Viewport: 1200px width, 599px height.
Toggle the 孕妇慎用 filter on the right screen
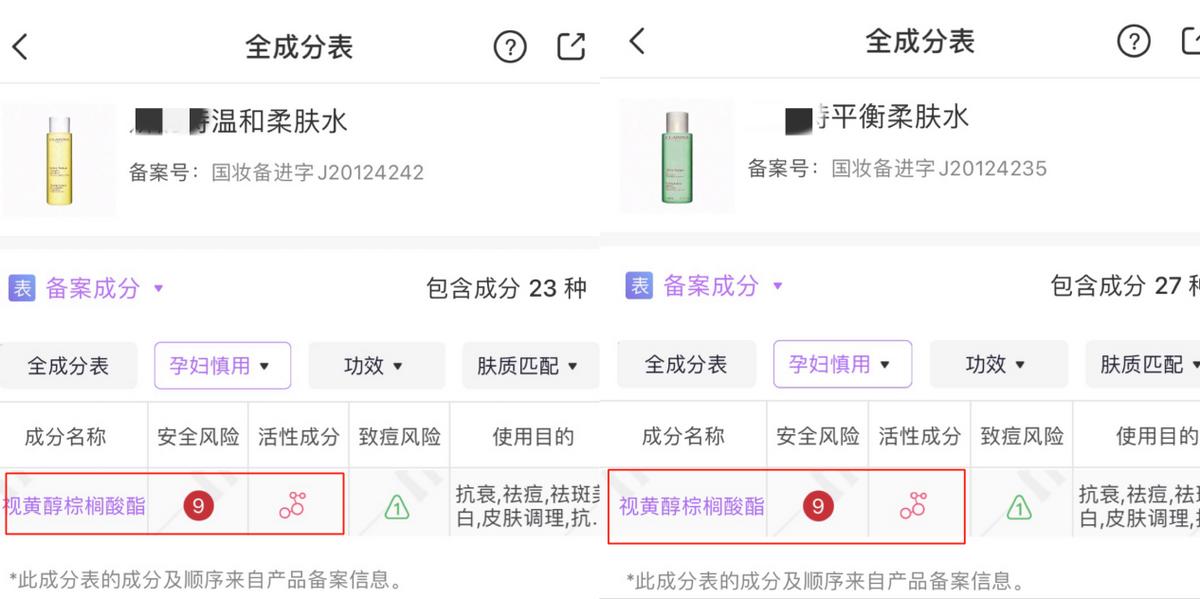(843, 364)
